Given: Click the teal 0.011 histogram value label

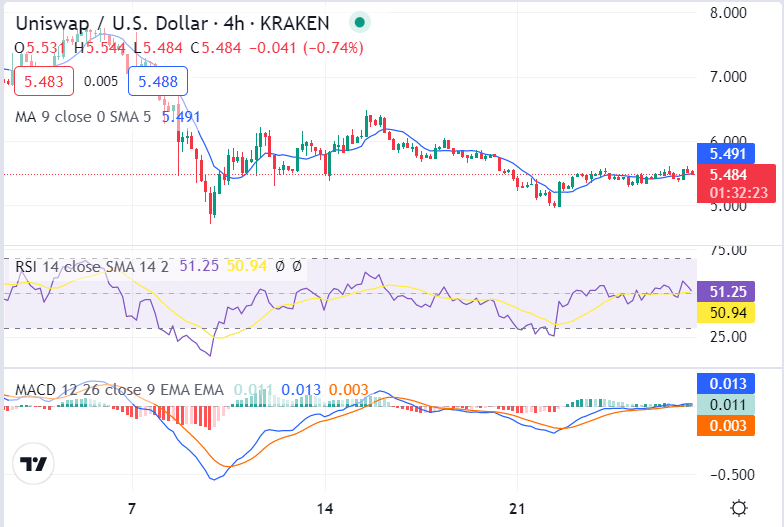Looking at the screenshot, I should coord(726,404).
